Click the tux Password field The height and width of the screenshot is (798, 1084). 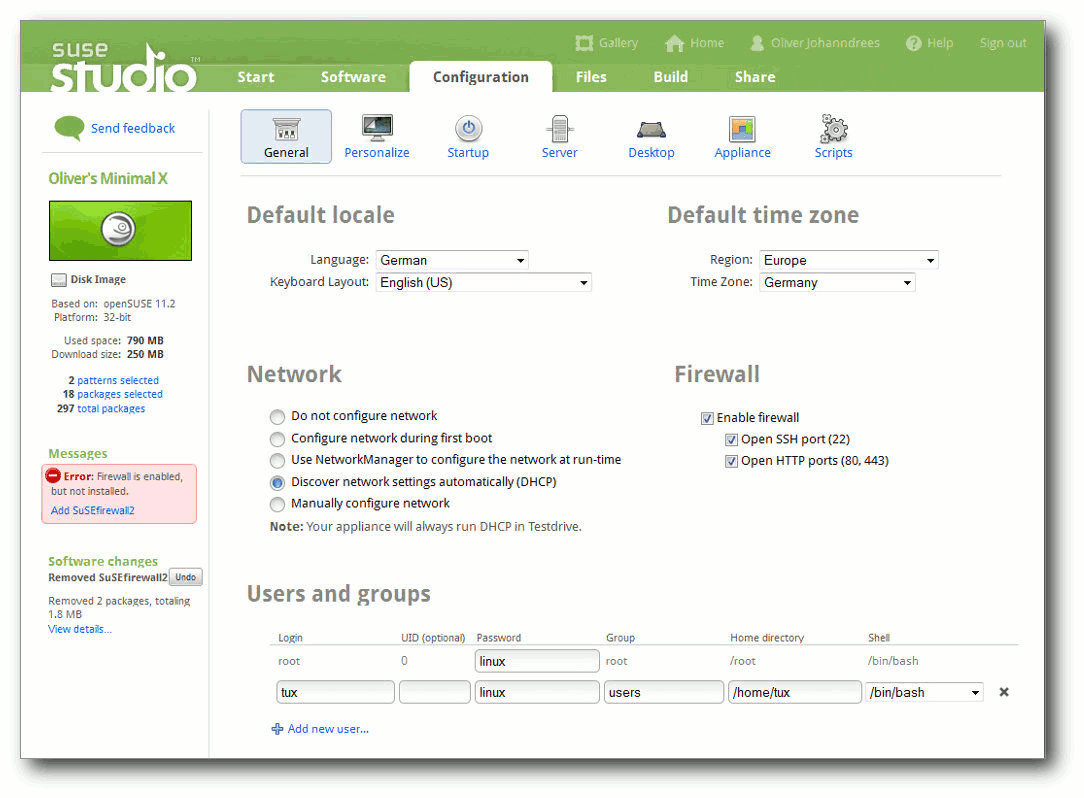coord(537,692)
